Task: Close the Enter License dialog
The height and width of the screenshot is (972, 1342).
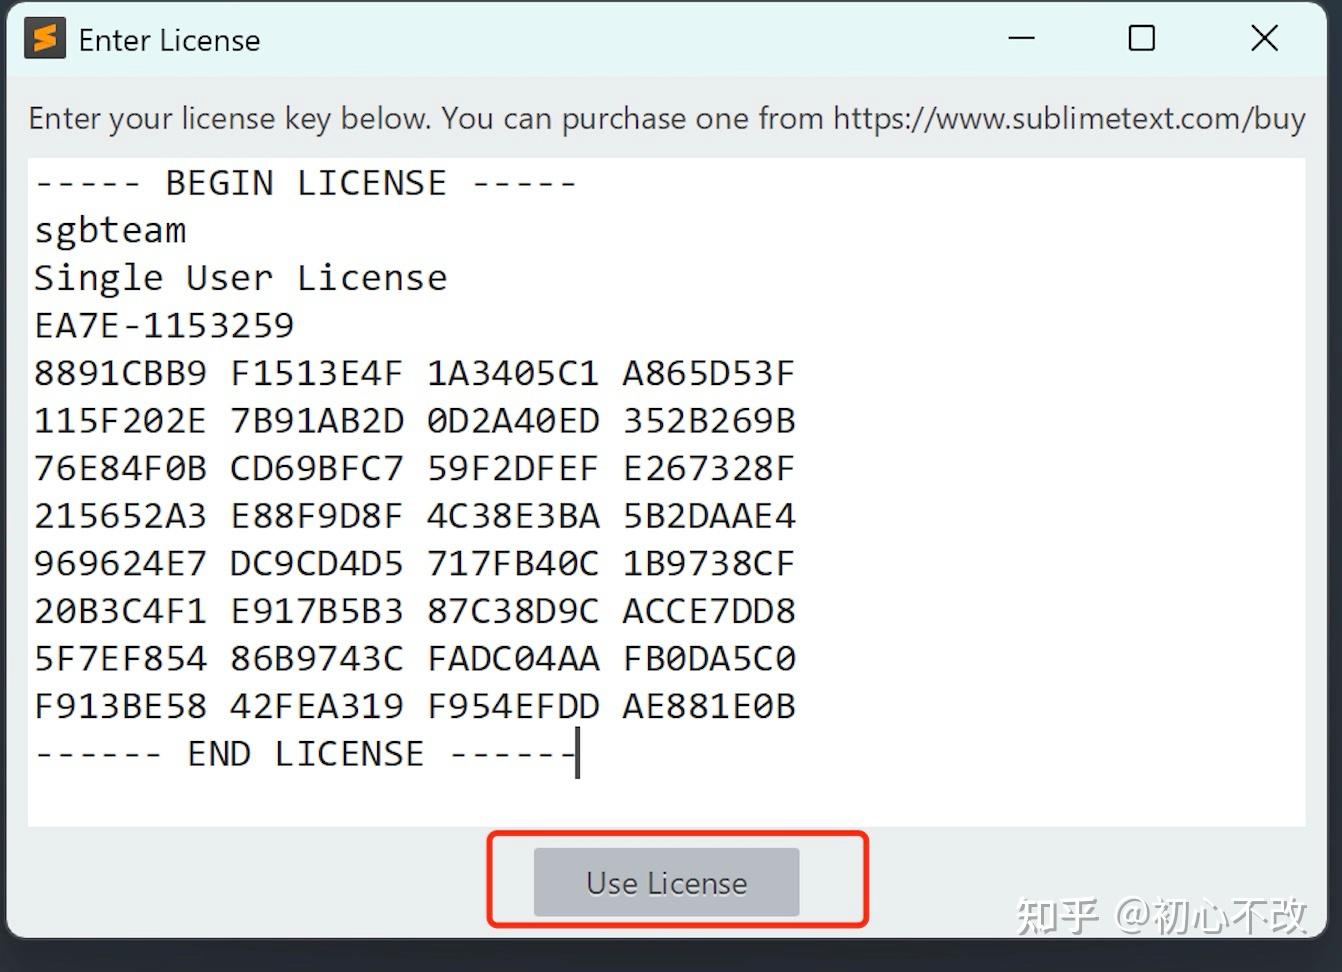Action: [x=1263, y=38]
